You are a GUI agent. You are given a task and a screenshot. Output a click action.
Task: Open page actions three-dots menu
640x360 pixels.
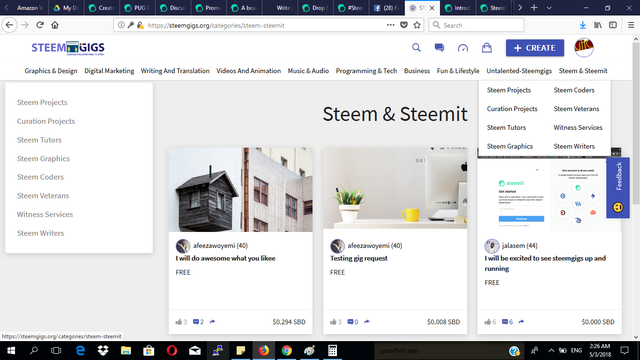tap(391, 25)
